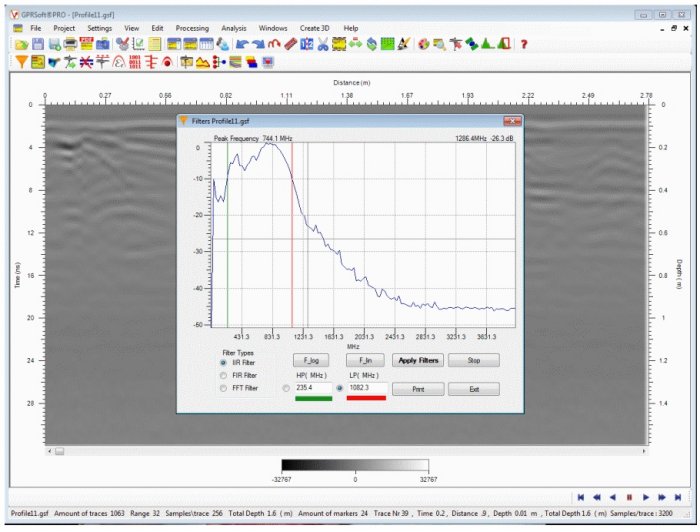Screen dimensions: 700x532
Task: Click the orange filter funnel icon
Action: coord(21,62)
